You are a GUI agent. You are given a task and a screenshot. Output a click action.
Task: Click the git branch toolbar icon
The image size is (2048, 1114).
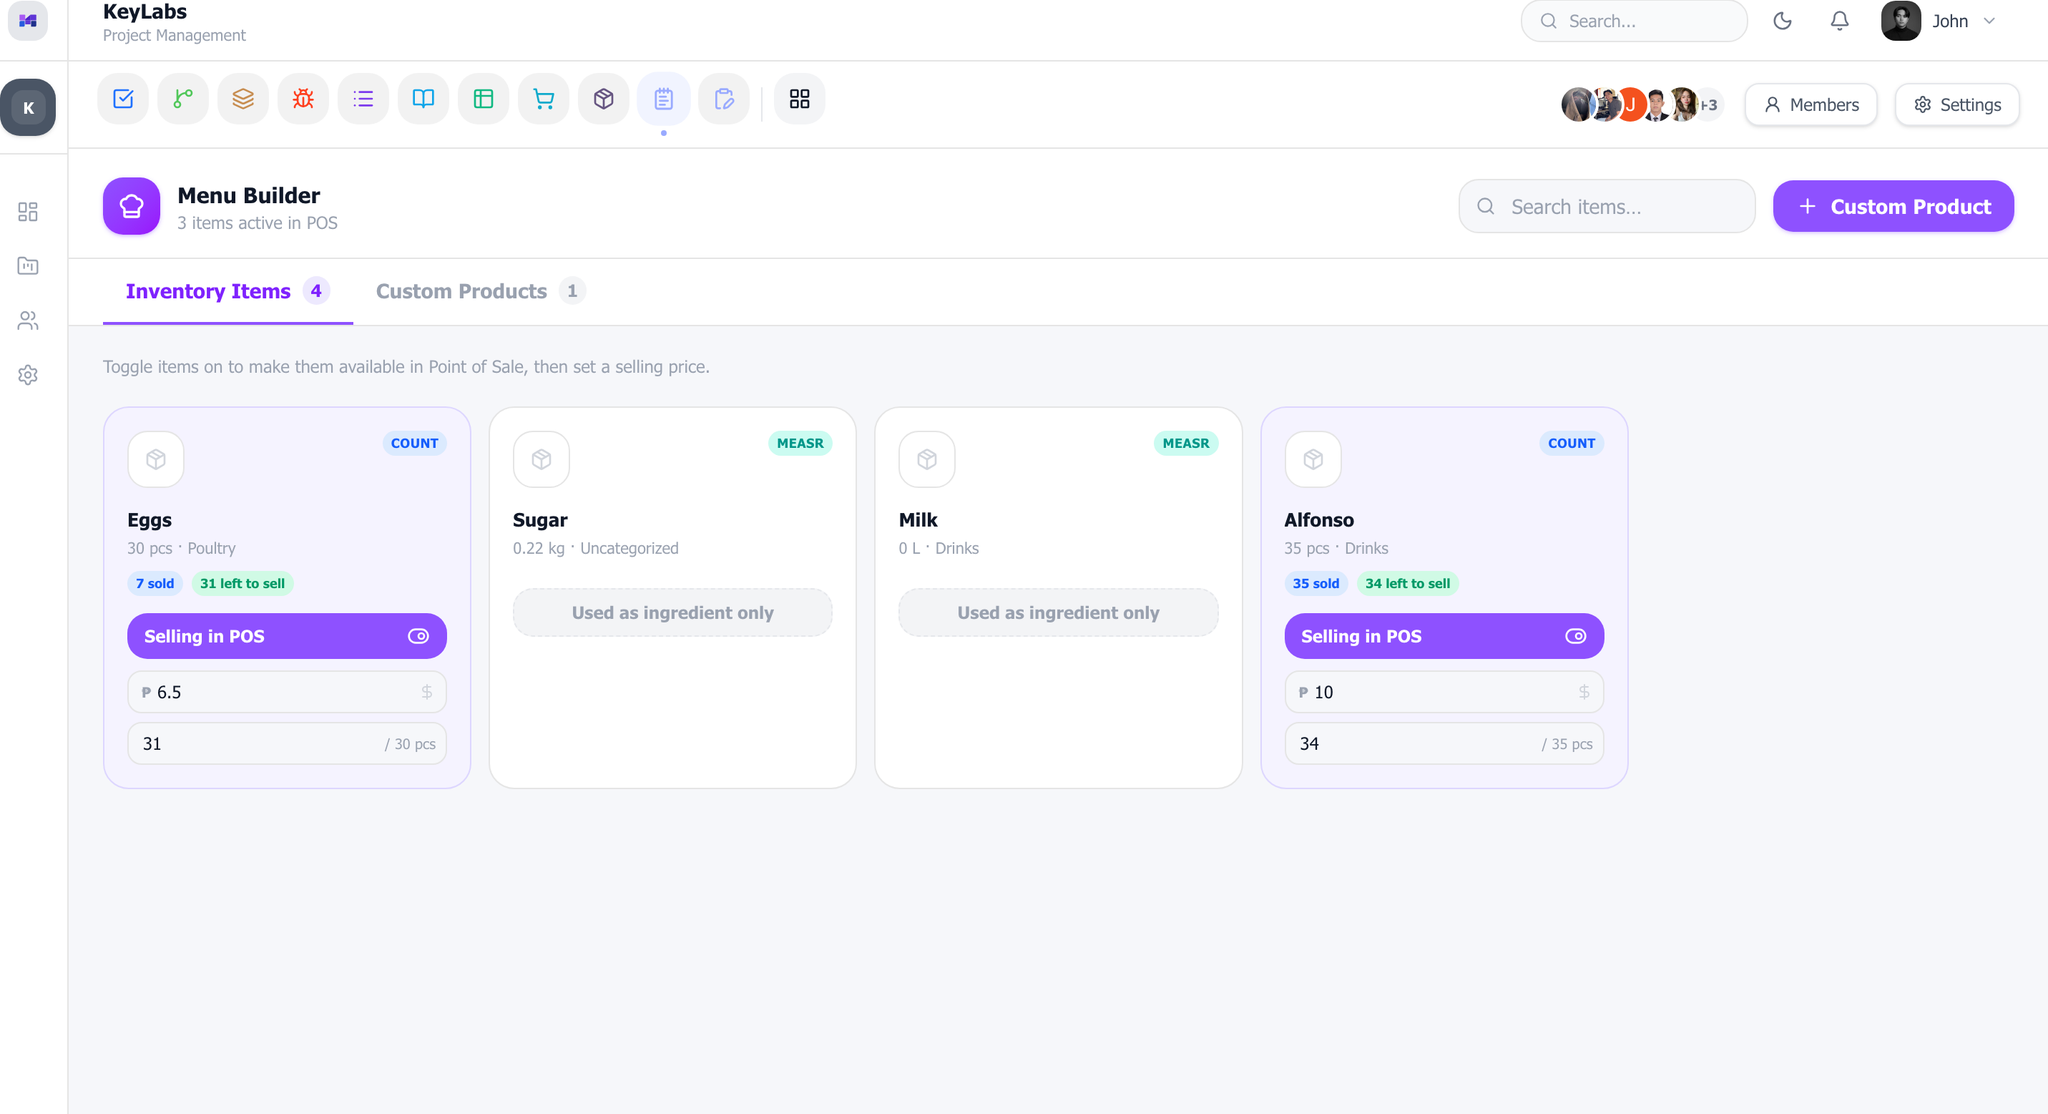click(183, 99)
